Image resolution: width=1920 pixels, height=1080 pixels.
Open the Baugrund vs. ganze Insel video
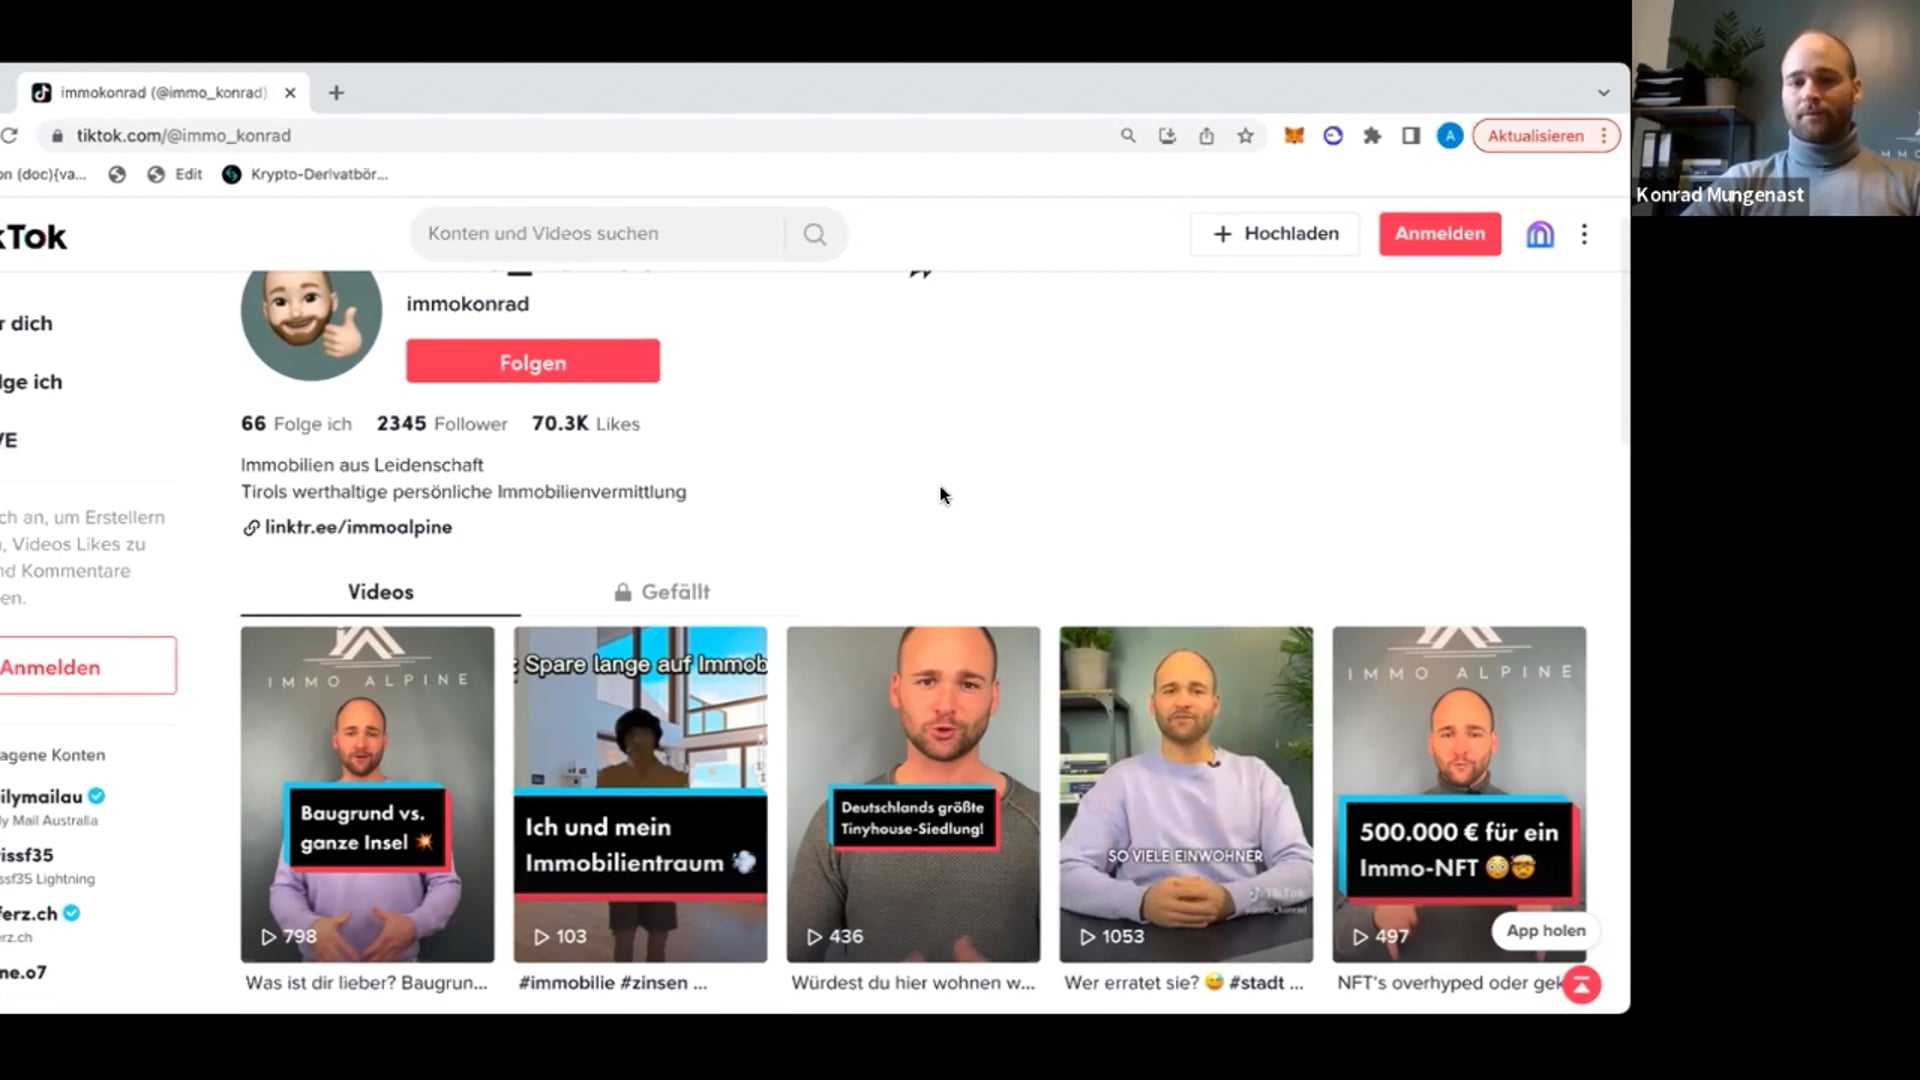tap(367, 794)
